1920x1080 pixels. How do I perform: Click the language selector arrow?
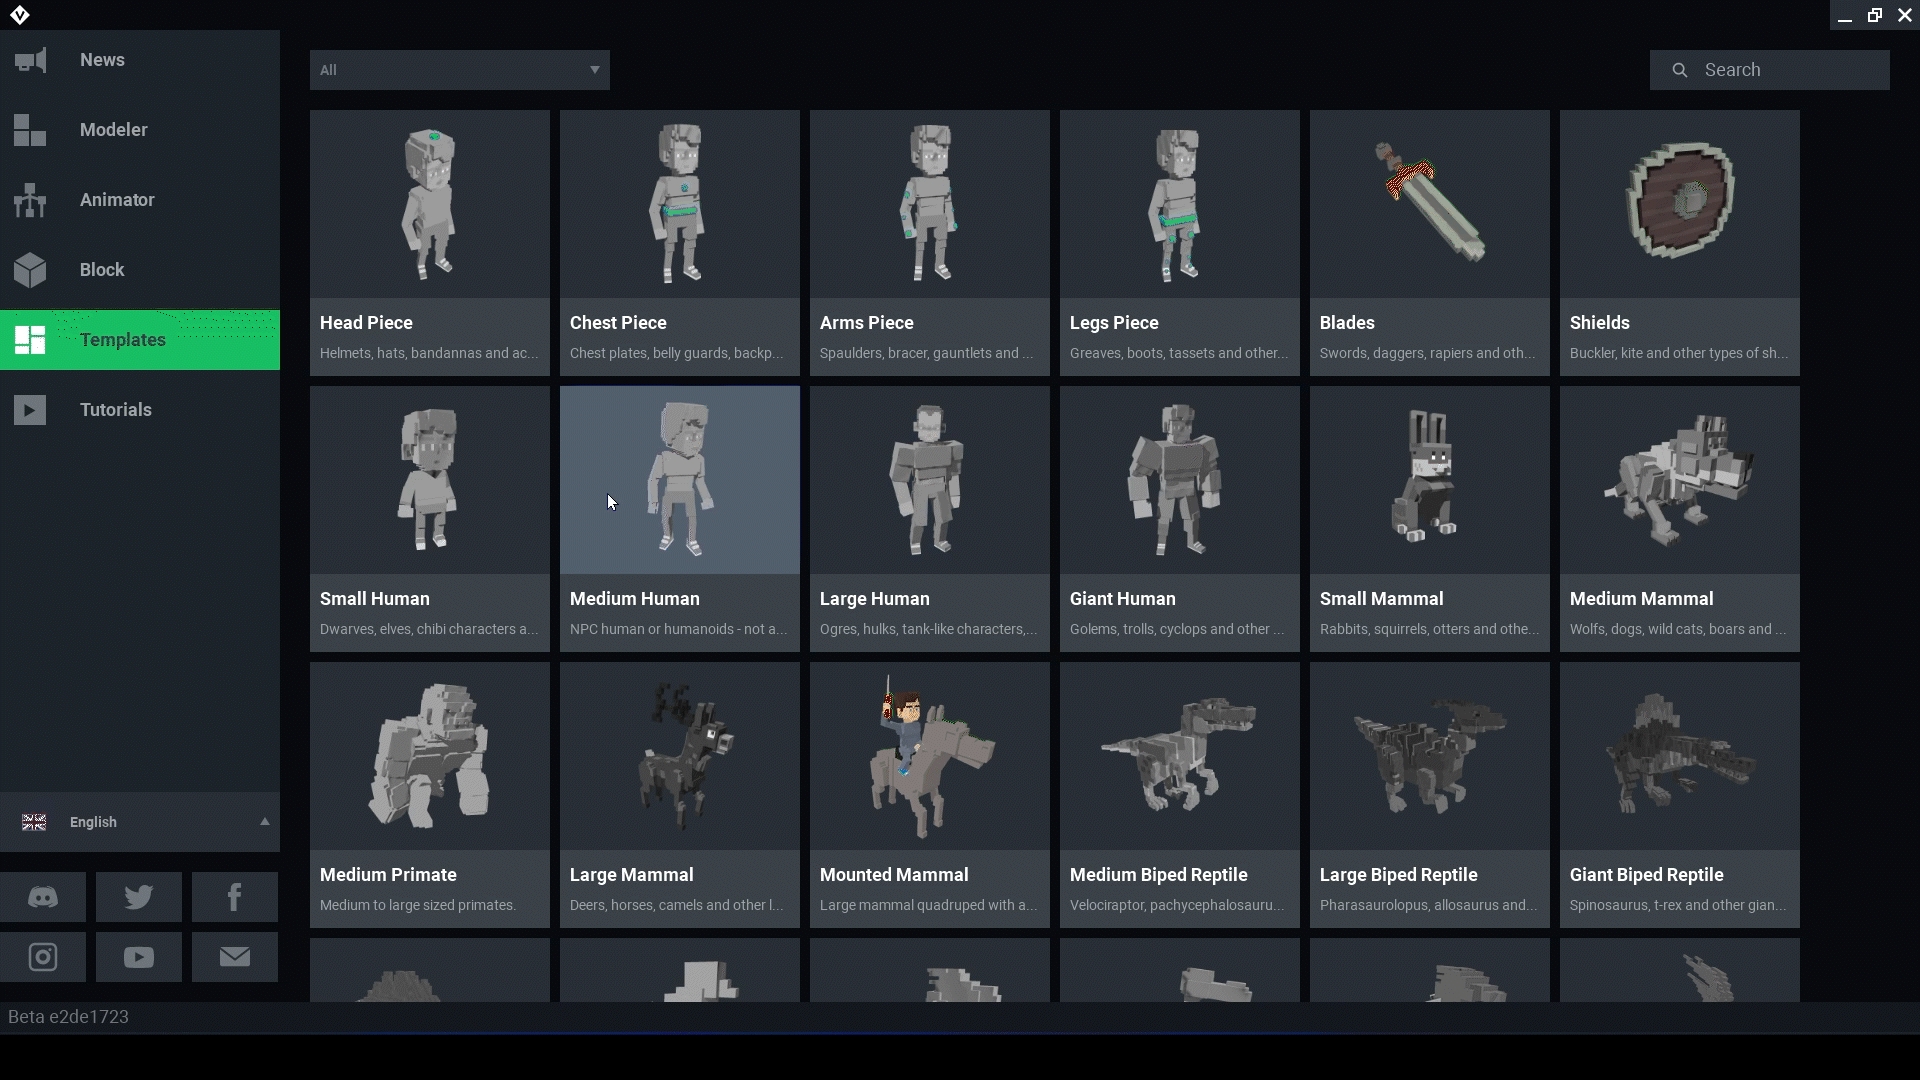265,822
